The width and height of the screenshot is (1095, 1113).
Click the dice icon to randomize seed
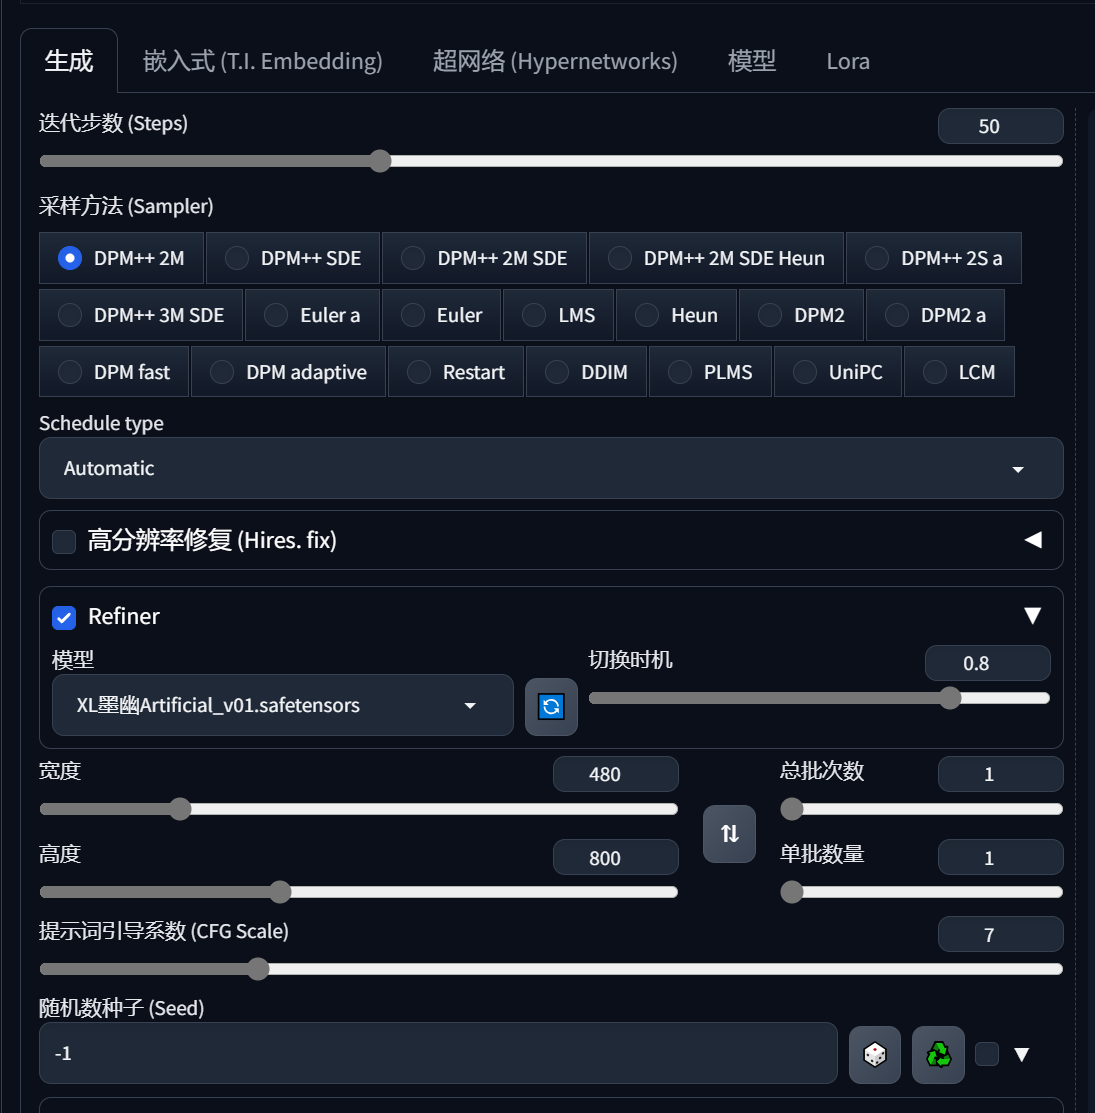[874, 1054]
